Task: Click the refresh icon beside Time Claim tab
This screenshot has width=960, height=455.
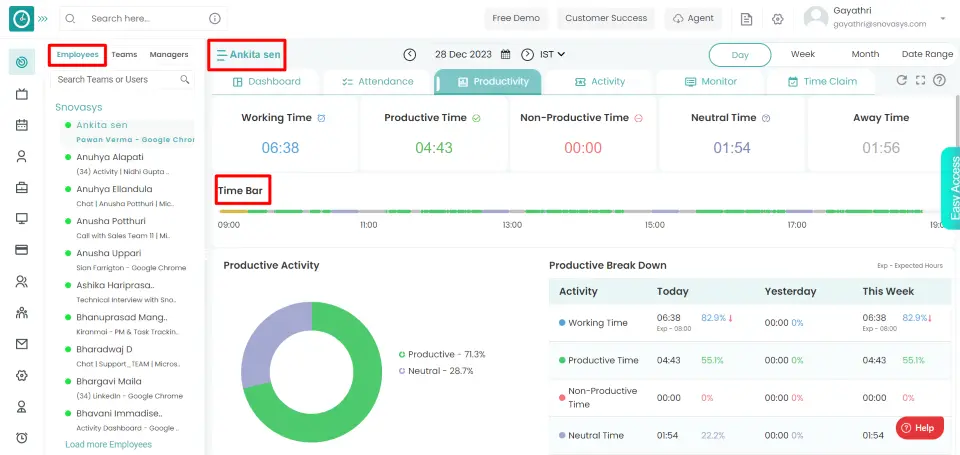Action: click(902, 81)
